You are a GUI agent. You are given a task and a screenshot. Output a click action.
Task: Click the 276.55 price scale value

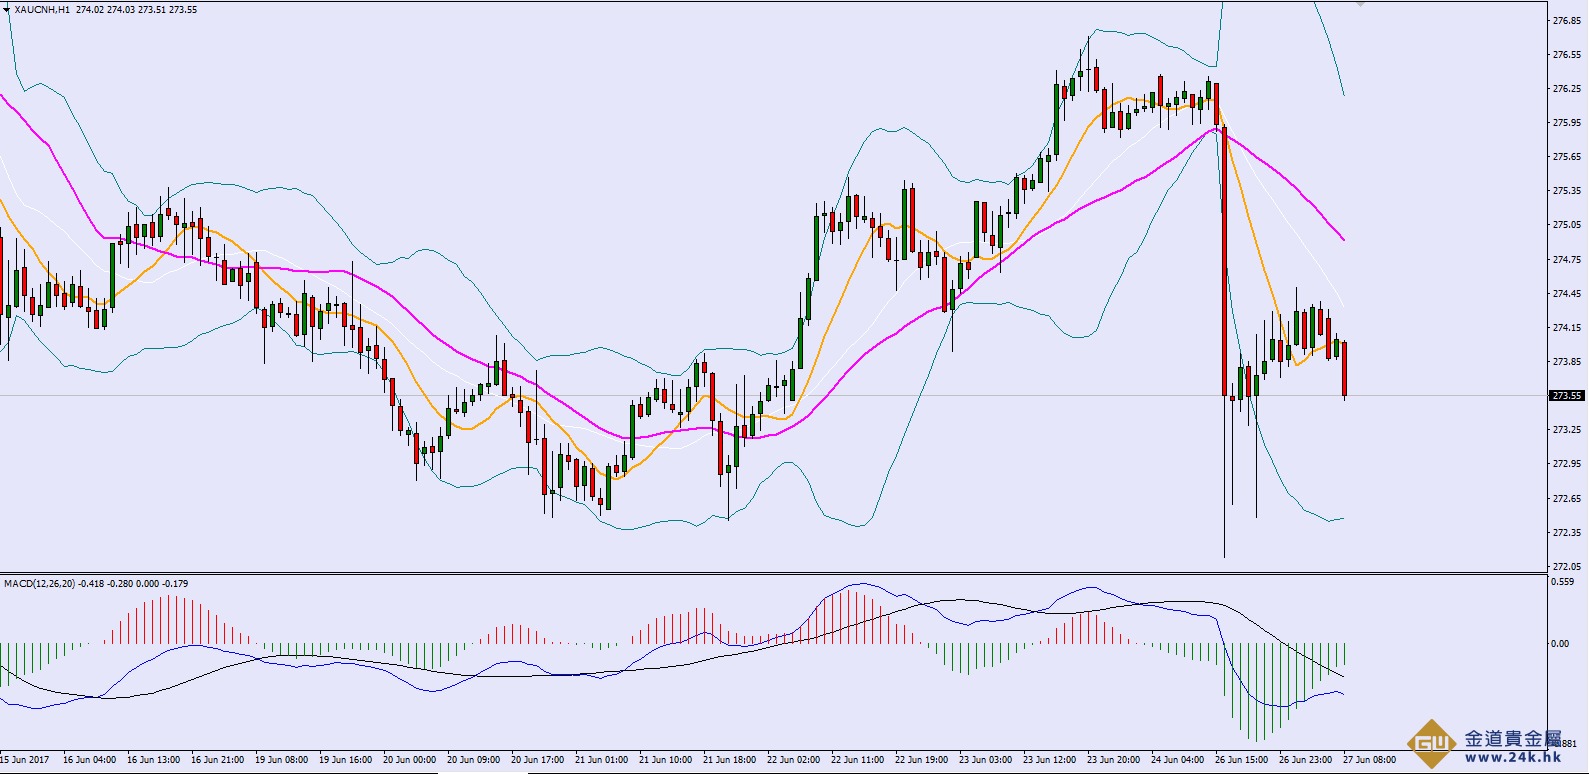(1566, 54)
